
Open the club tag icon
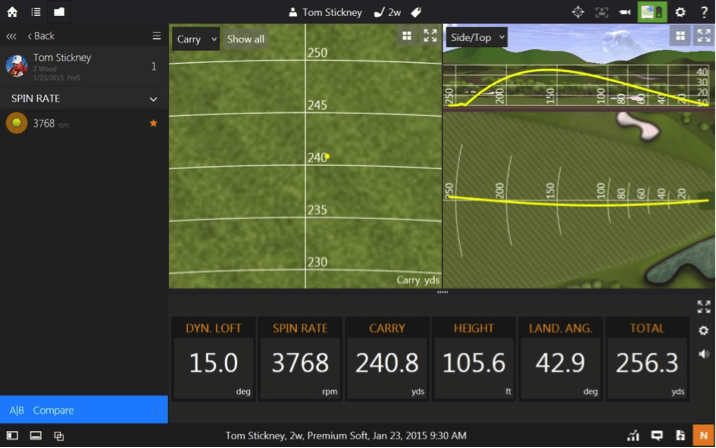(x=416, y=12)
